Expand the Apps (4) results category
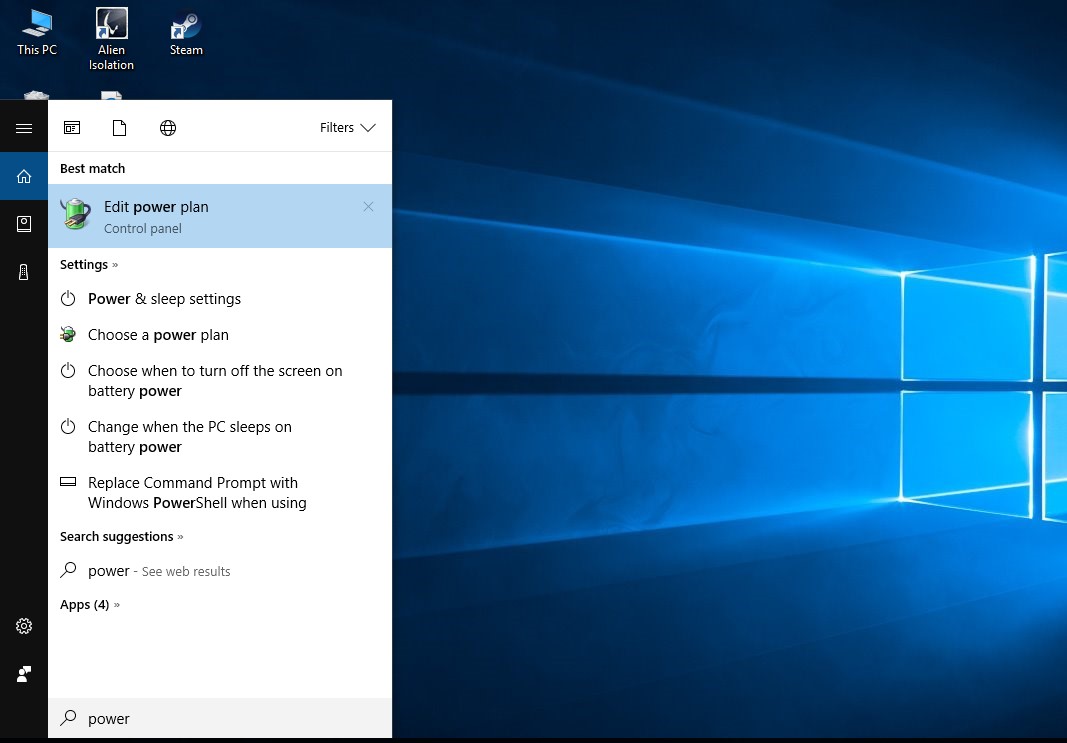This screenshot has width=1067, height=743. pos(90,605)
